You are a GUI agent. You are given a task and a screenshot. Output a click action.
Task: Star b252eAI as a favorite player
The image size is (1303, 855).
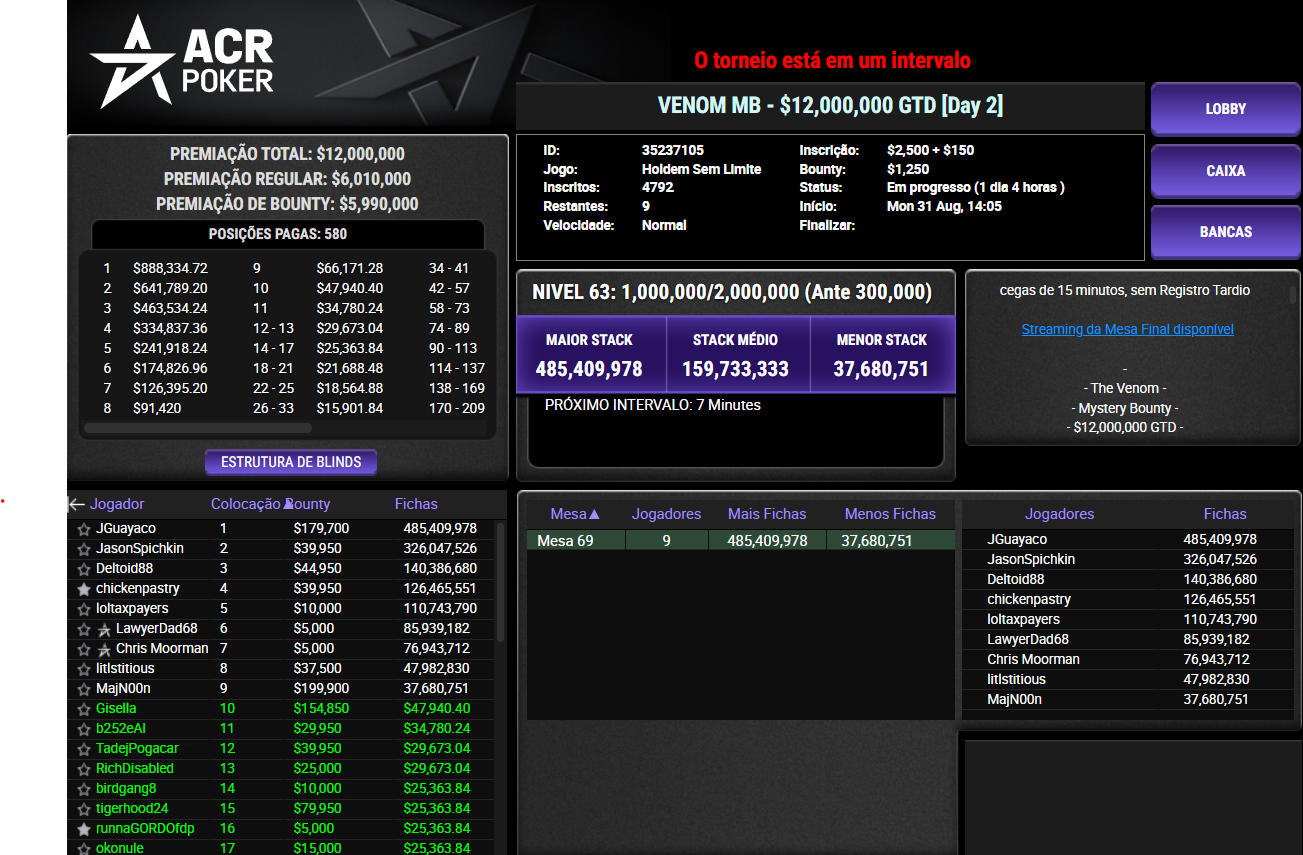[84, 729]
